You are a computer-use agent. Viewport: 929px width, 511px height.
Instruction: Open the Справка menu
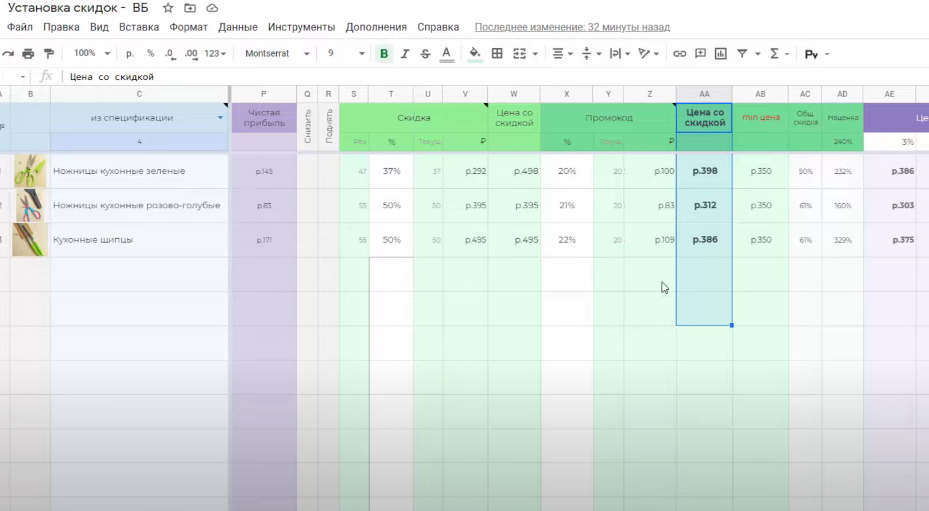click(x=438, y=27)
